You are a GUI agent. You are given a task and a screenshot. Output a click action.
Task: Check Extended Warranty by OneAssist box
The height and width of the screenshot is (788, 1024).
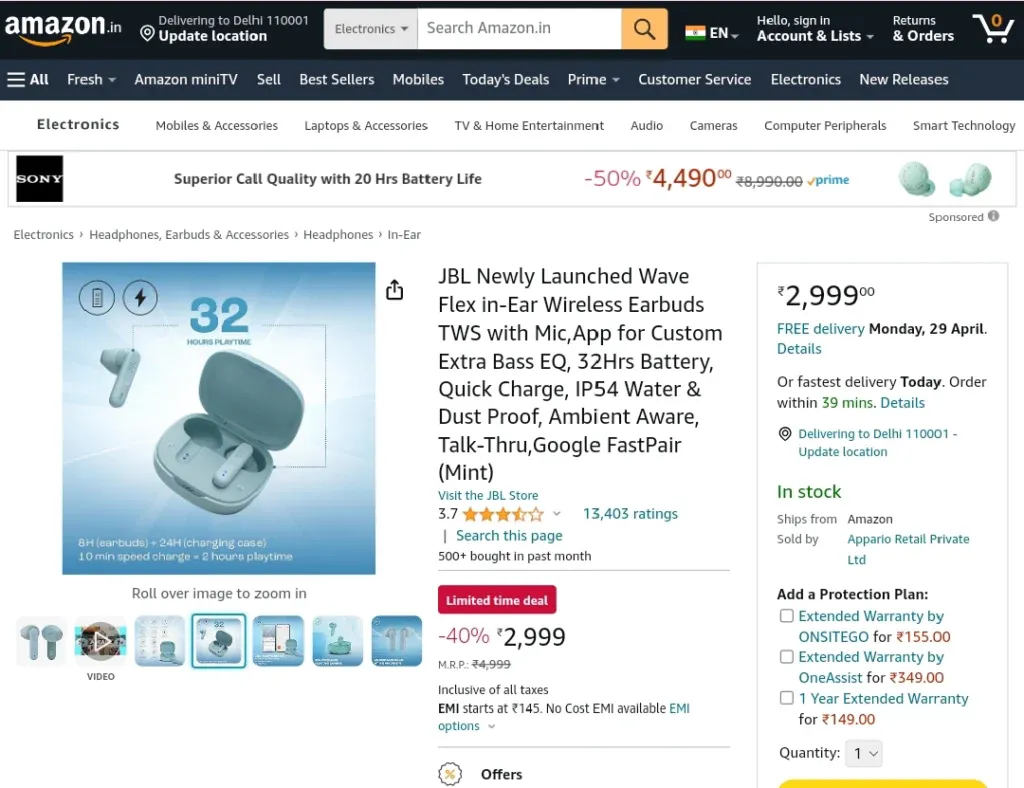tap(787, 657)
